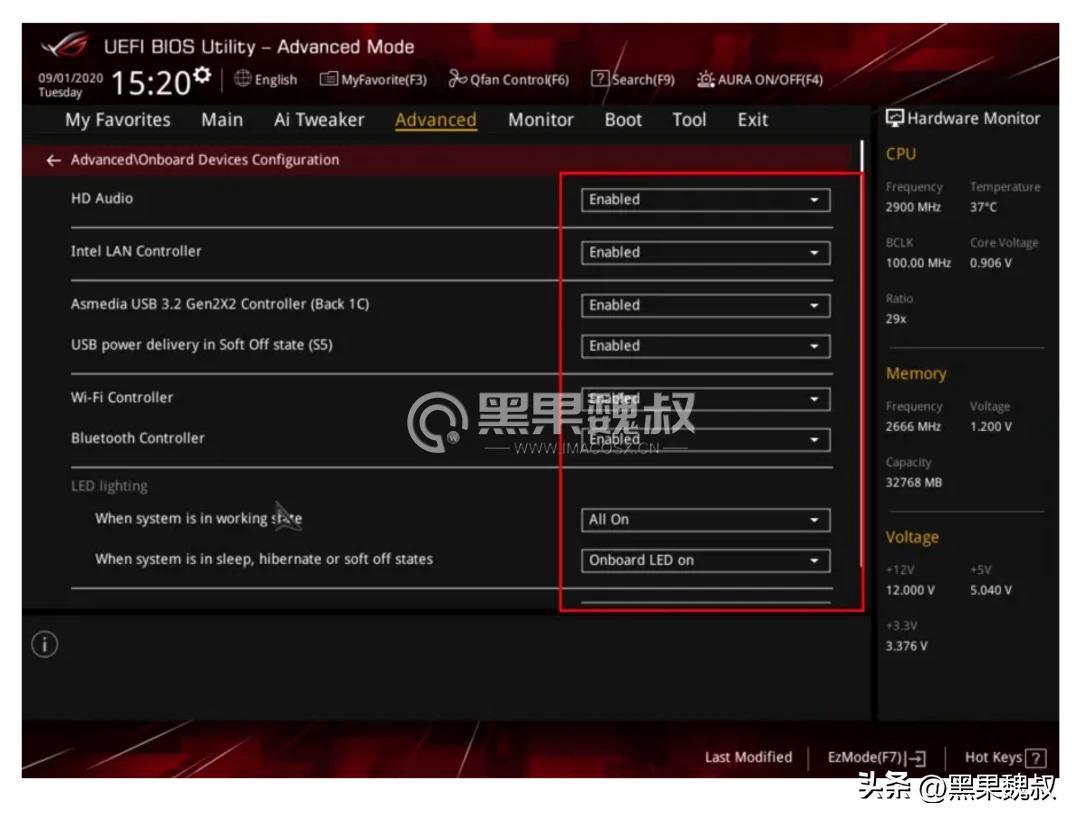Disable USB power delivery in Soft Off state
This screenshot has height=824, width=1080.
705,345
